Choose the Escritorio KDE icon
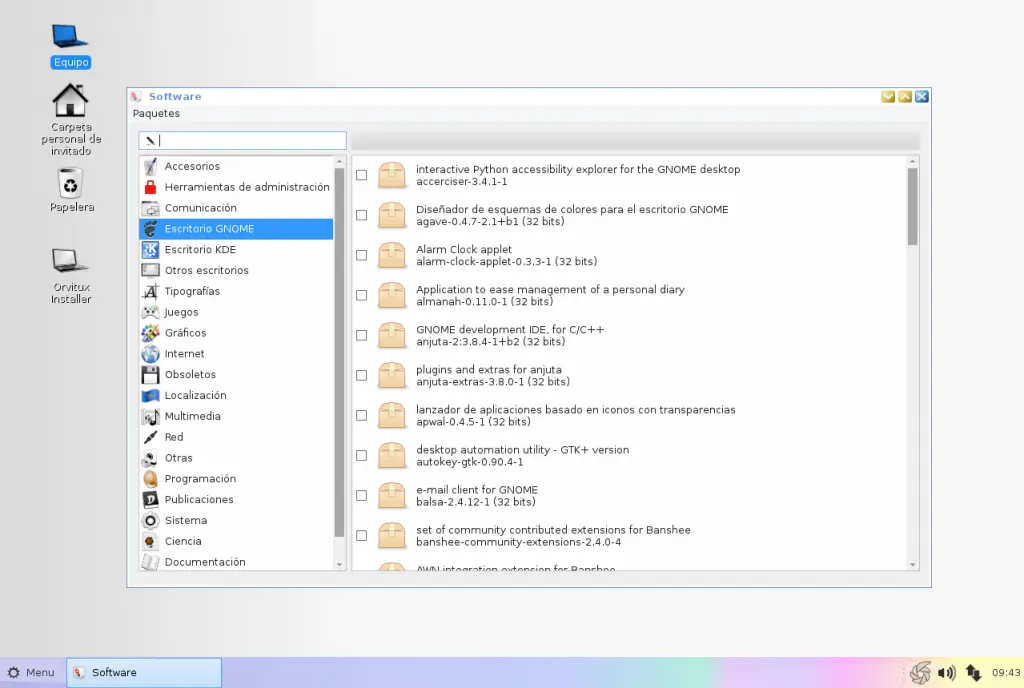This screenshot has width=1024, height=688. [150, 250]
